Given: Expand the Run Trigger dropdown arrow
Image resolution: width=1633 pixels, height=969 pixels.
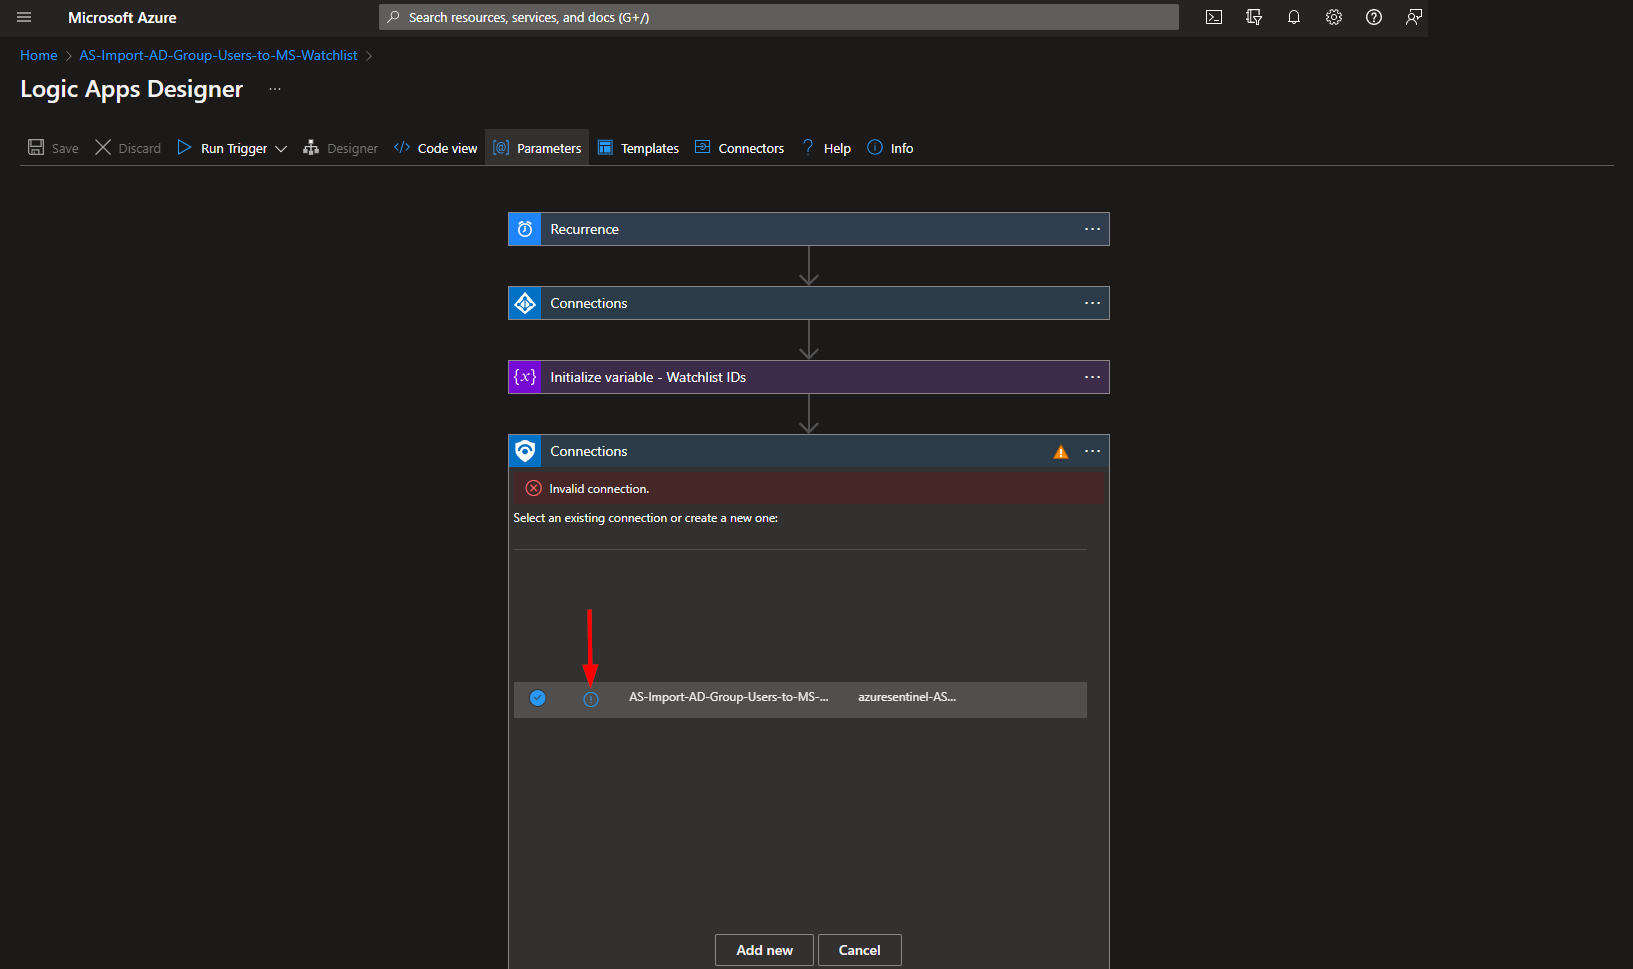Looking at the screenshot, I should click(x=281, y=149).
